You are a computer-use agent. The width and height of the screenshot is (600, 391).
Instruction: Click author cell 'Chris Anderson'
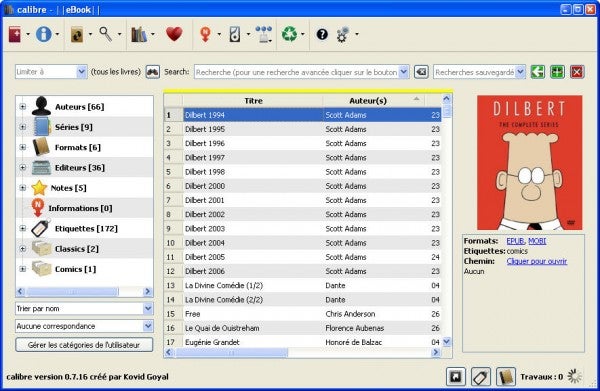[350, 314]
